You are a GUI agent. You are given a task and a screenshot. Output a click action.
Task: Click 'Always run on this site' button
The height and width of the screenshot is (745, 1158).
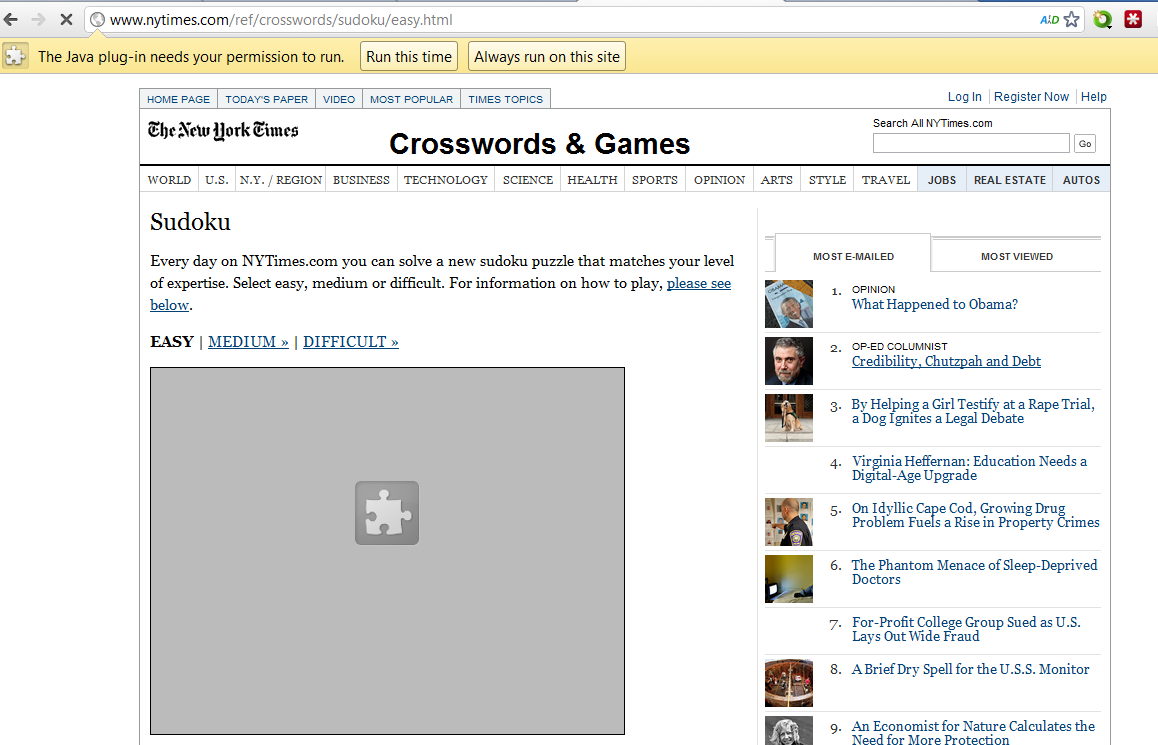tap(547, 57)
